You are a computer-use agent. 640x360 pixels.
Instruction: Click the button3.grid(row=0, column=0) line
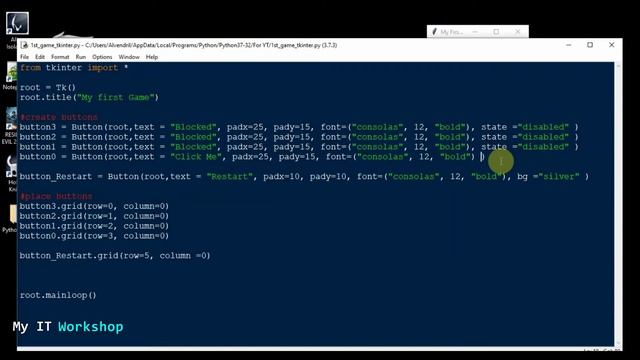tap(94, 206)
